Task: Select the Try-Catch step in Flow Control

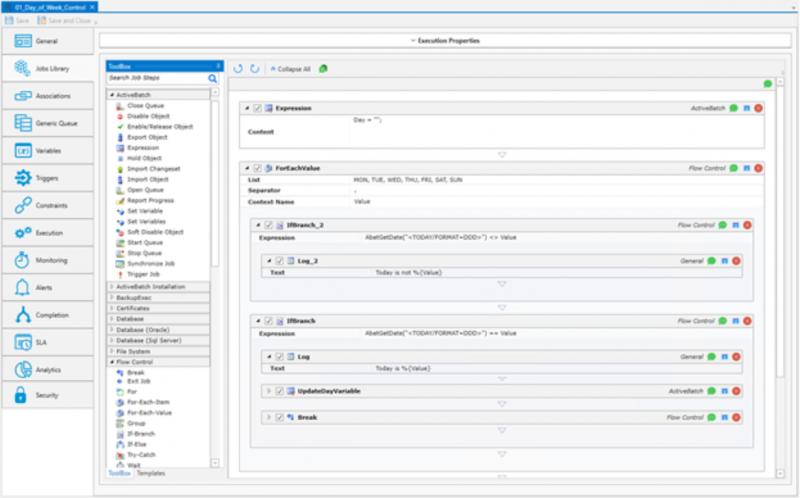Action: tap(141, 454)
